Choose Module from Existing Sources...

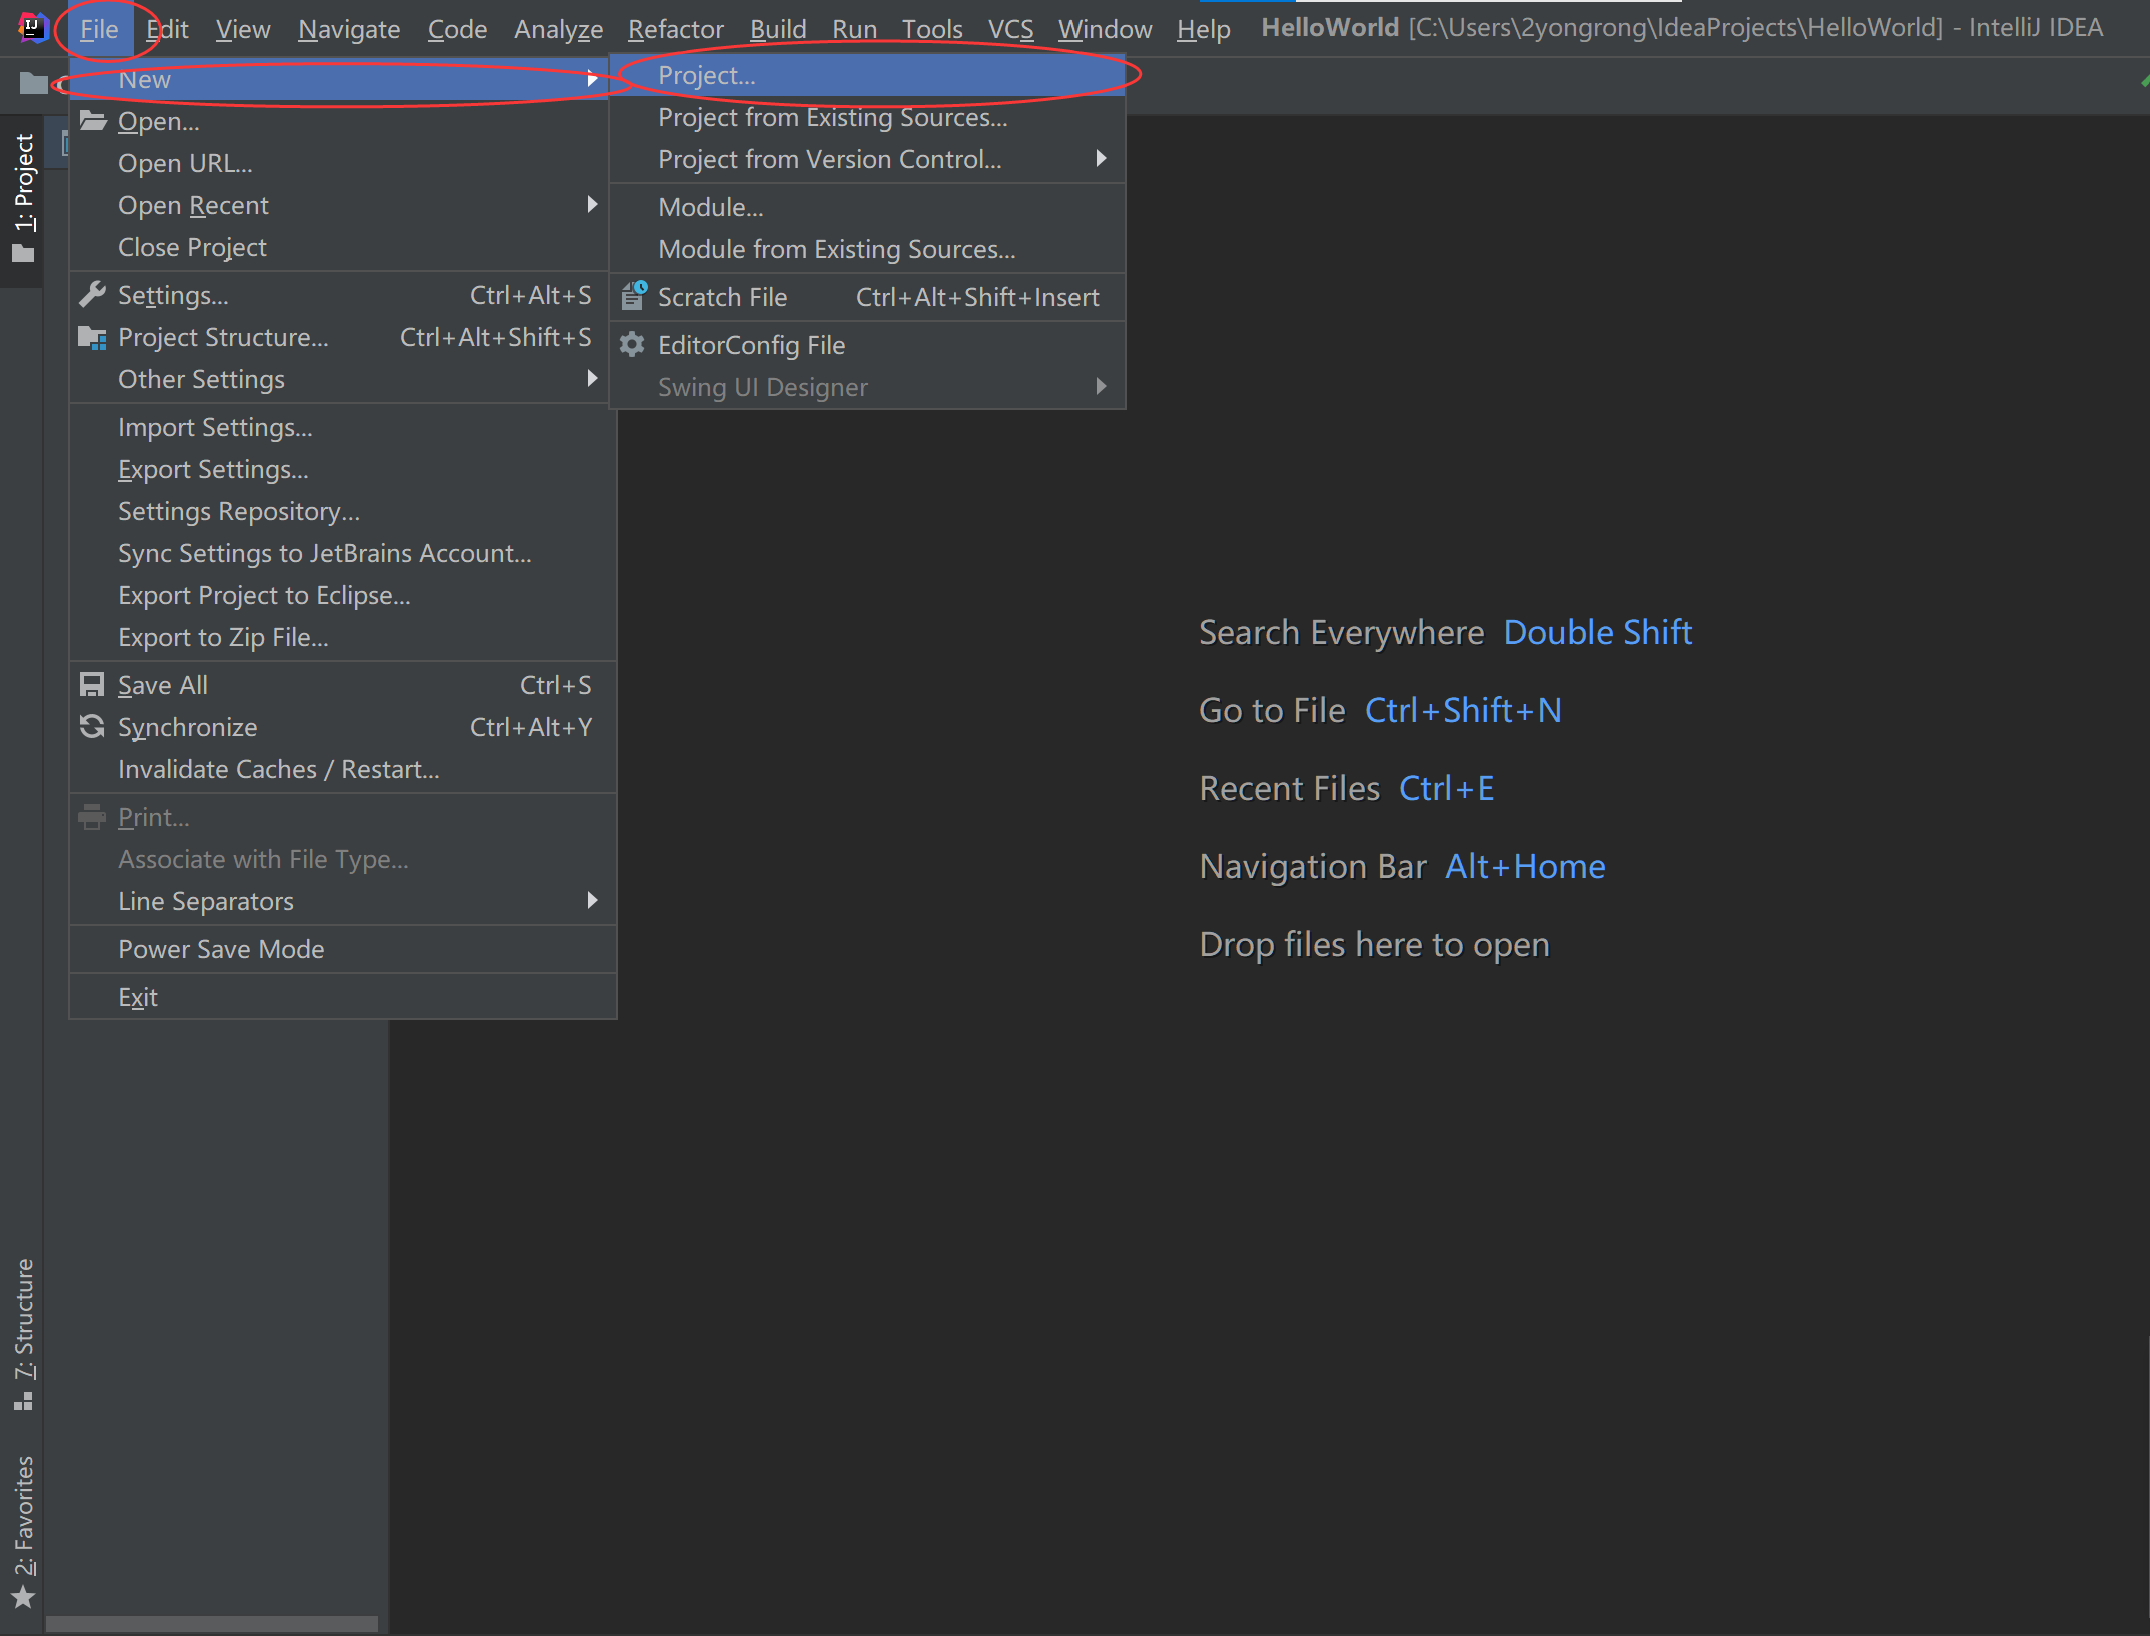click(836, 249)
